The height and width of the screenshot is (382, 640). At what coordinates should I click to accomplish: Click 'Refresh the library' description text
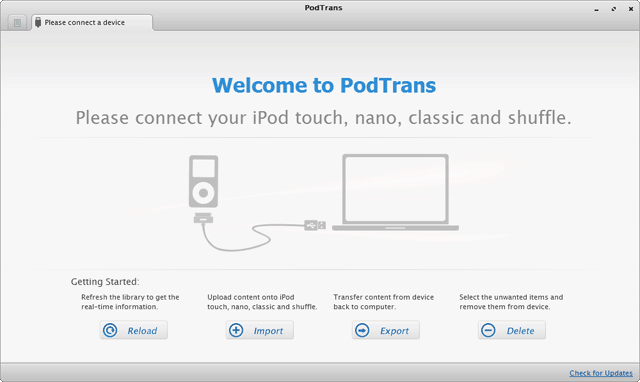coord(130,302)
